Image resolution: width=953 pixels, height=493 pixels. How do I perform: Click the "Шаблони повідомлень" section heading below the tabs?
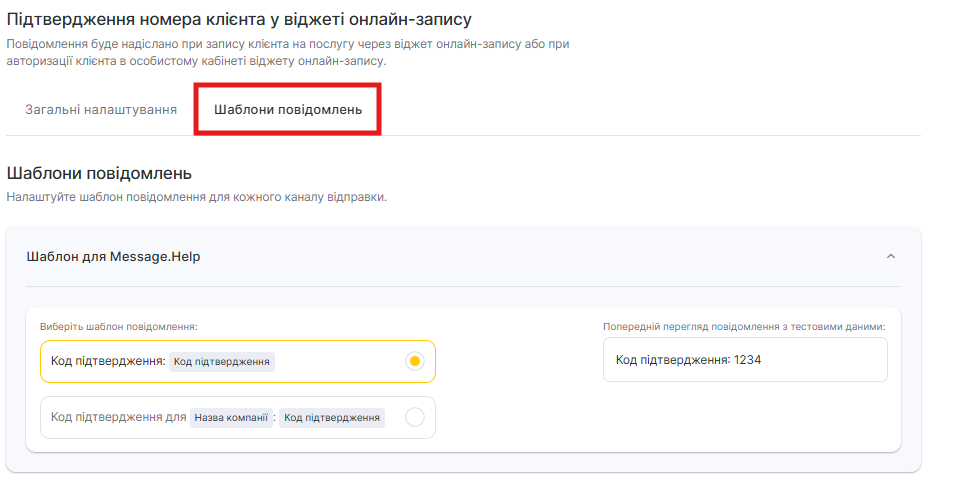tap(99, 173)
